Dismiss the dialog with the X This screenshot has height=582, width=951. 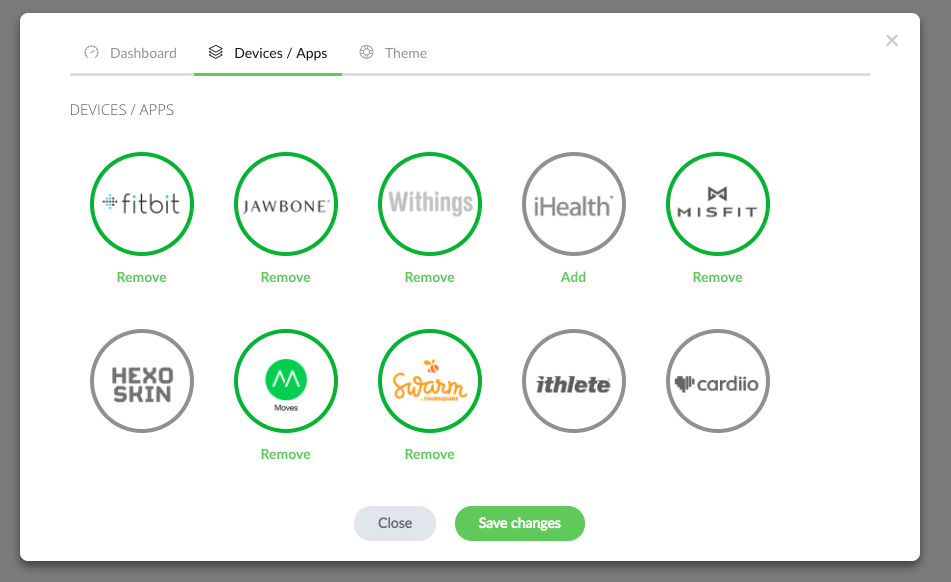coord(892,41)
